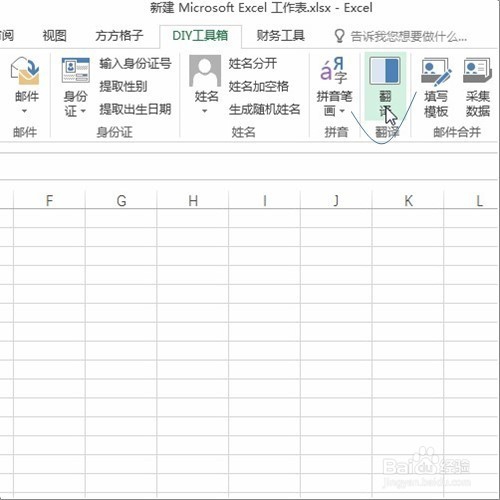Open the 财务工具 tab
This screenshot has width=500, height=500.
click(x=281, y=36)
